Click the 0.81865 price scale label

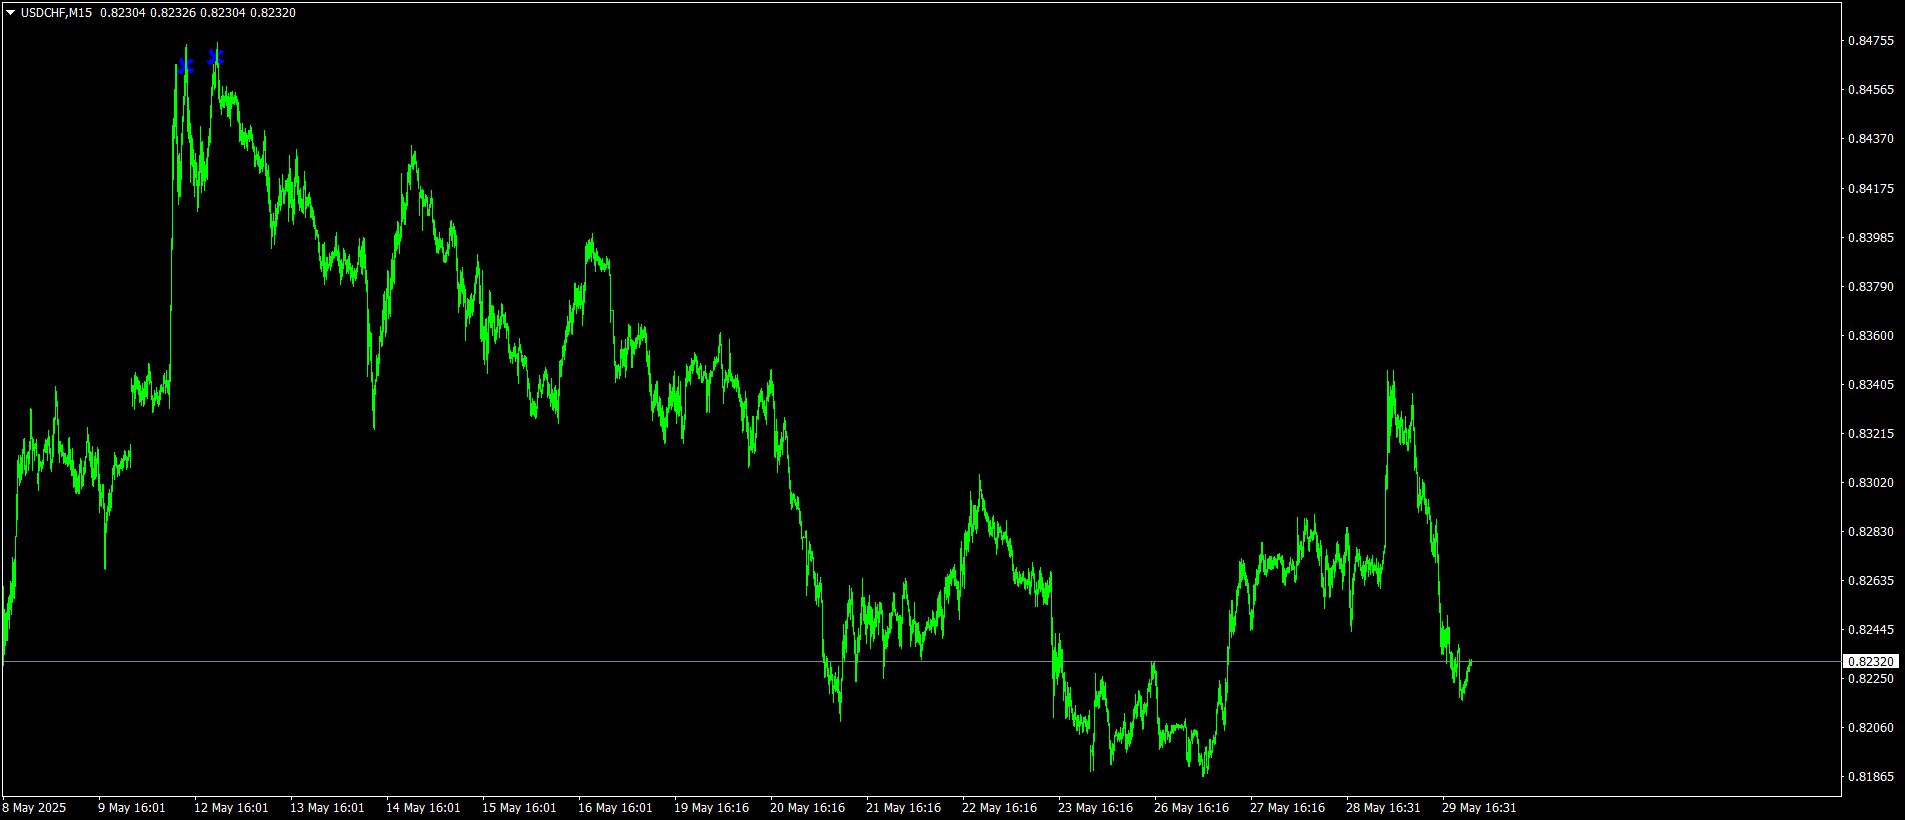(x=1870, y=777)
